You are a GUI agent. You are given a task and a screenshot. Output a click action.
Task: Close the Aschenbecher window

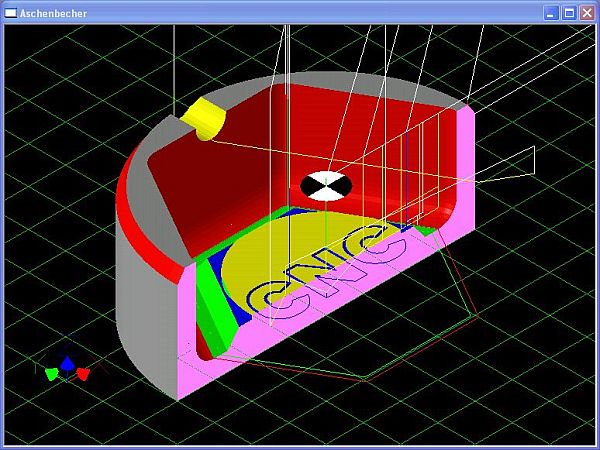[x=586, y=13]
